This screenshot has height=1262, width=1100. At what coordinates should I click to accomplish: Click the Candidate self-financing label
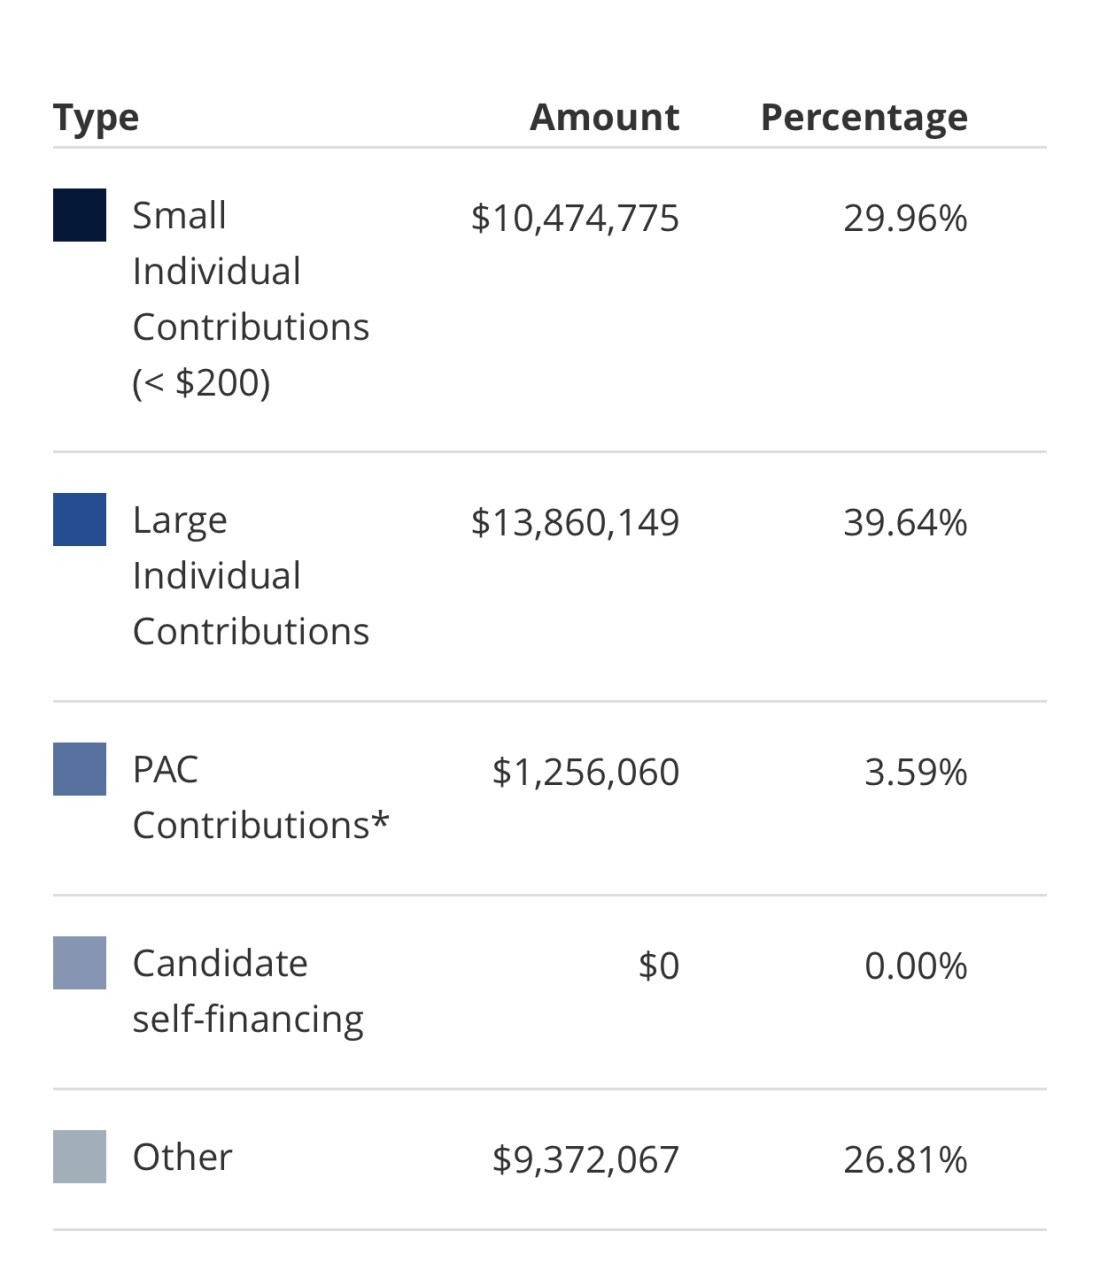pyautogui.click(x=248, y=991)
